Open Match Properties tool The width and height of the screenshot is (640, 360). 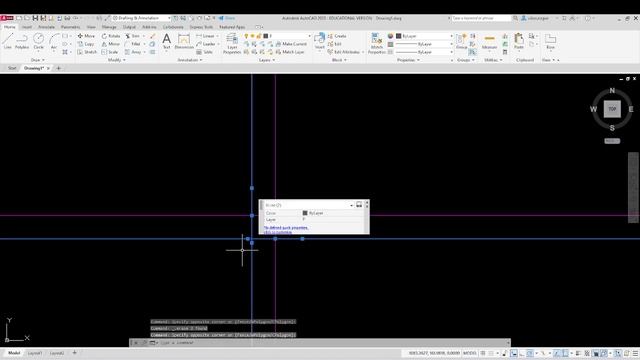(376, 44)
